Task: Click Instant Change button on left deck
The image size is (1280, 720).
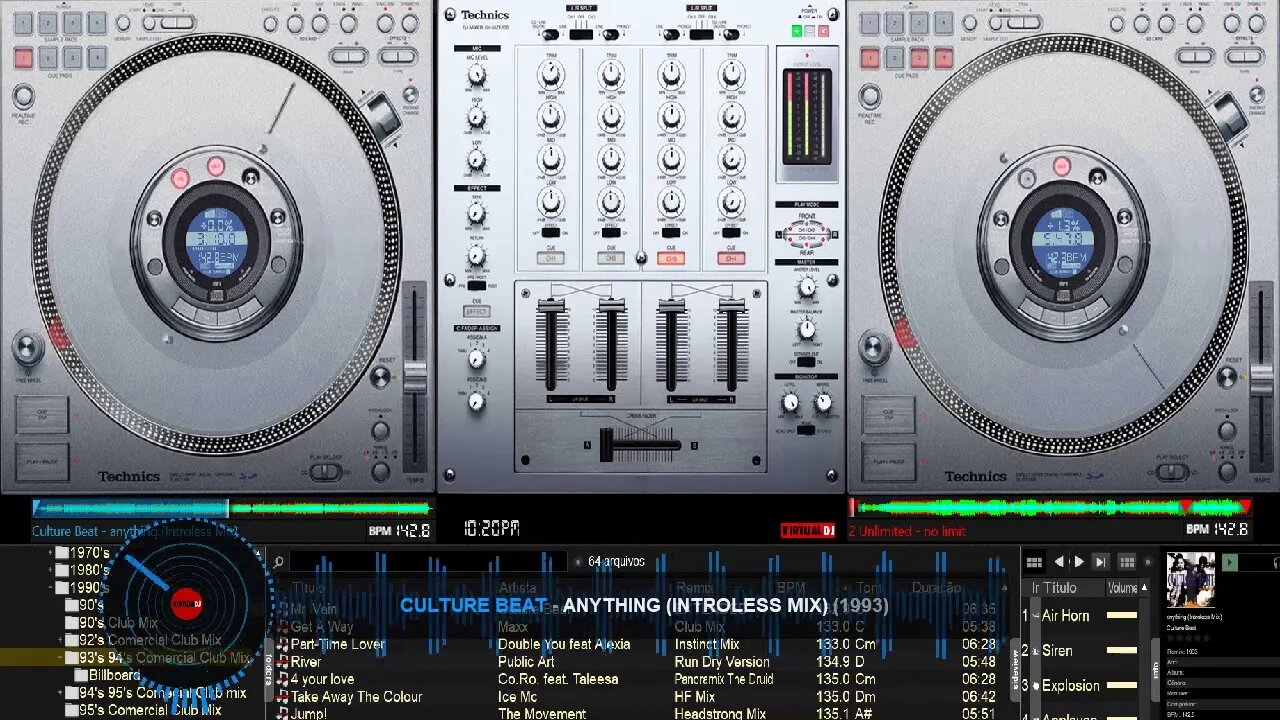Action: tap(410, 96)
